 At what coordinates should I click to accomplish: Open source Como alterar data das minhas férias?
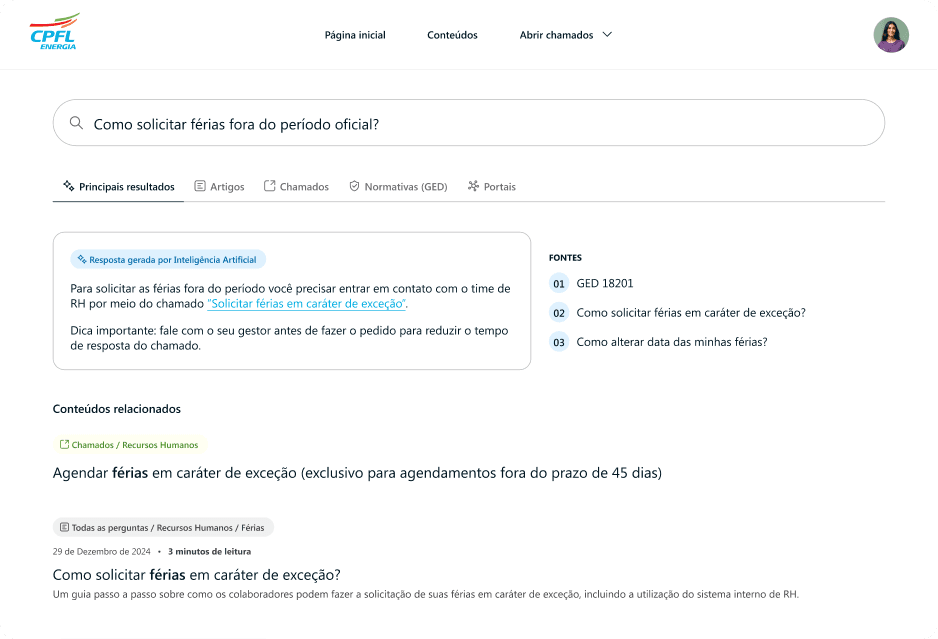point(672,342)
